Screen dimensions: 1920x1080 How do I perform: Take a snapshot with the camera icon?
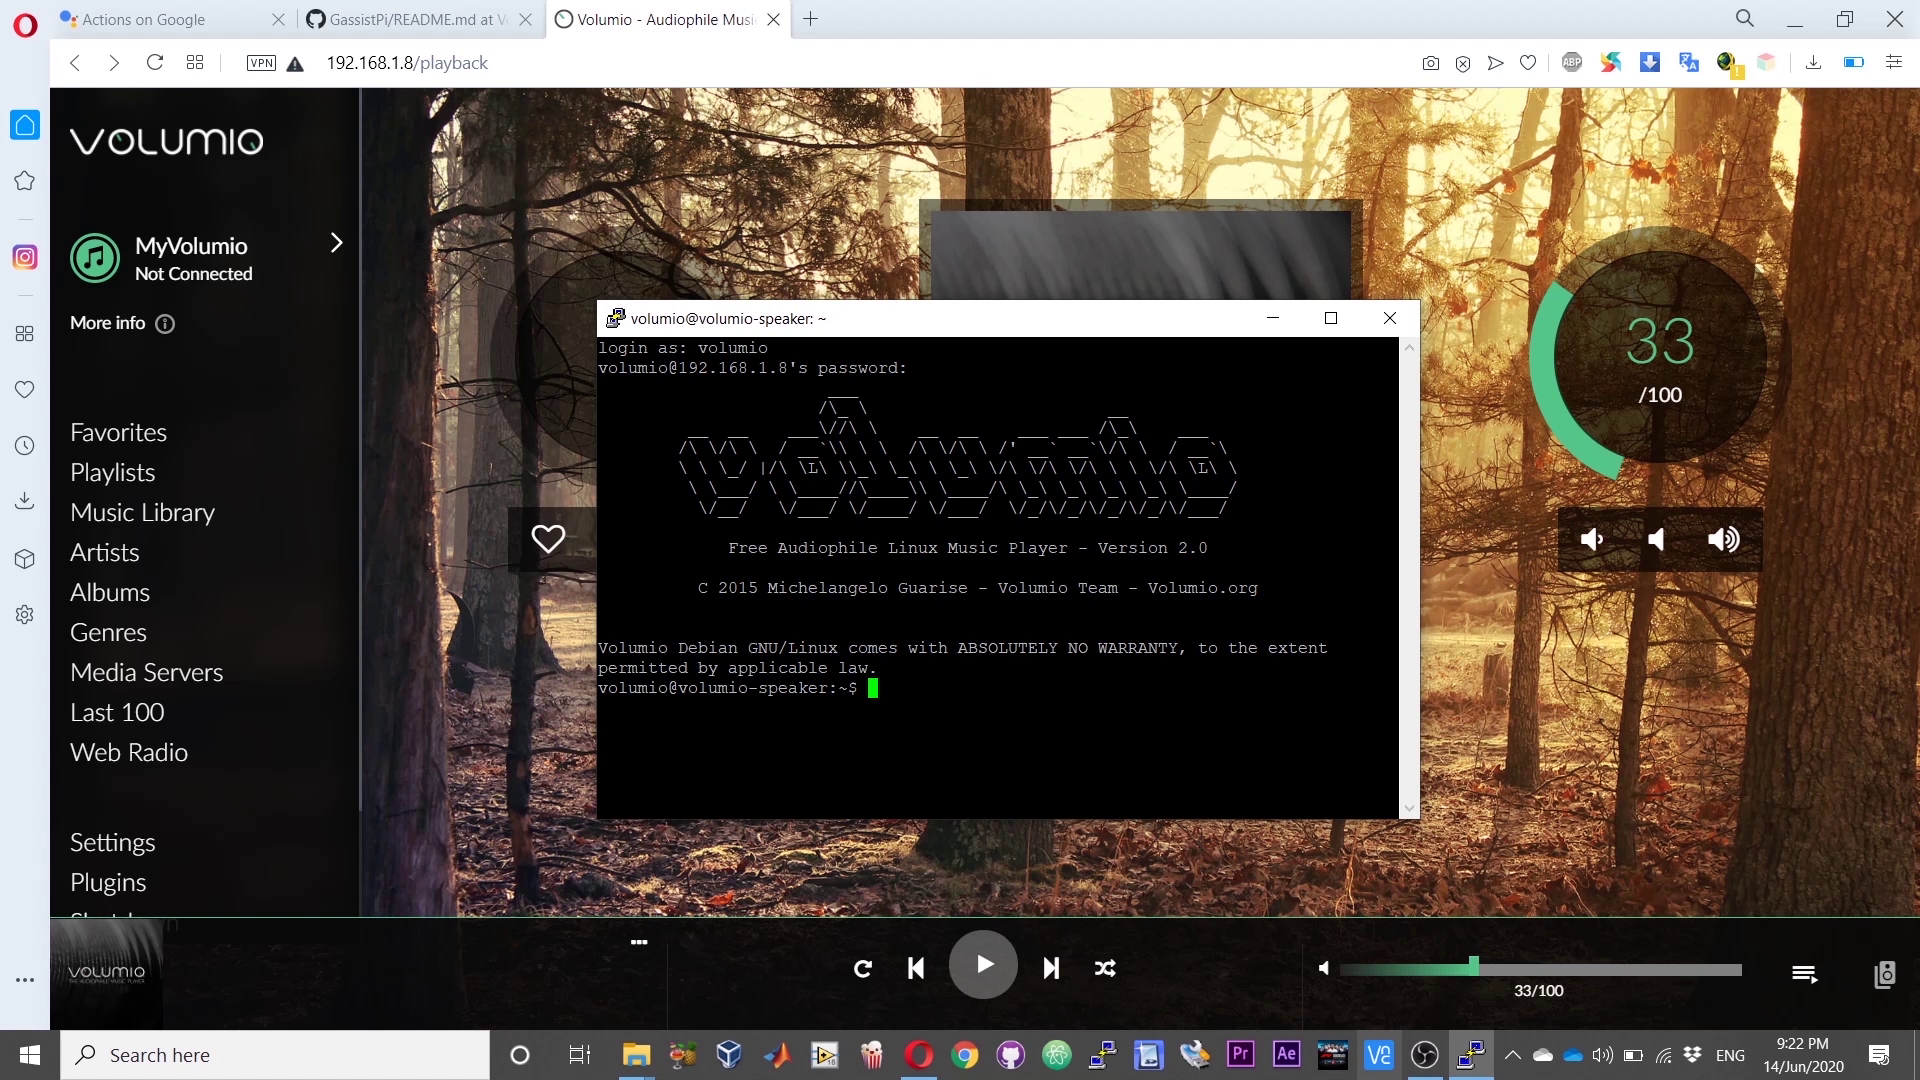coord(1431,63)
